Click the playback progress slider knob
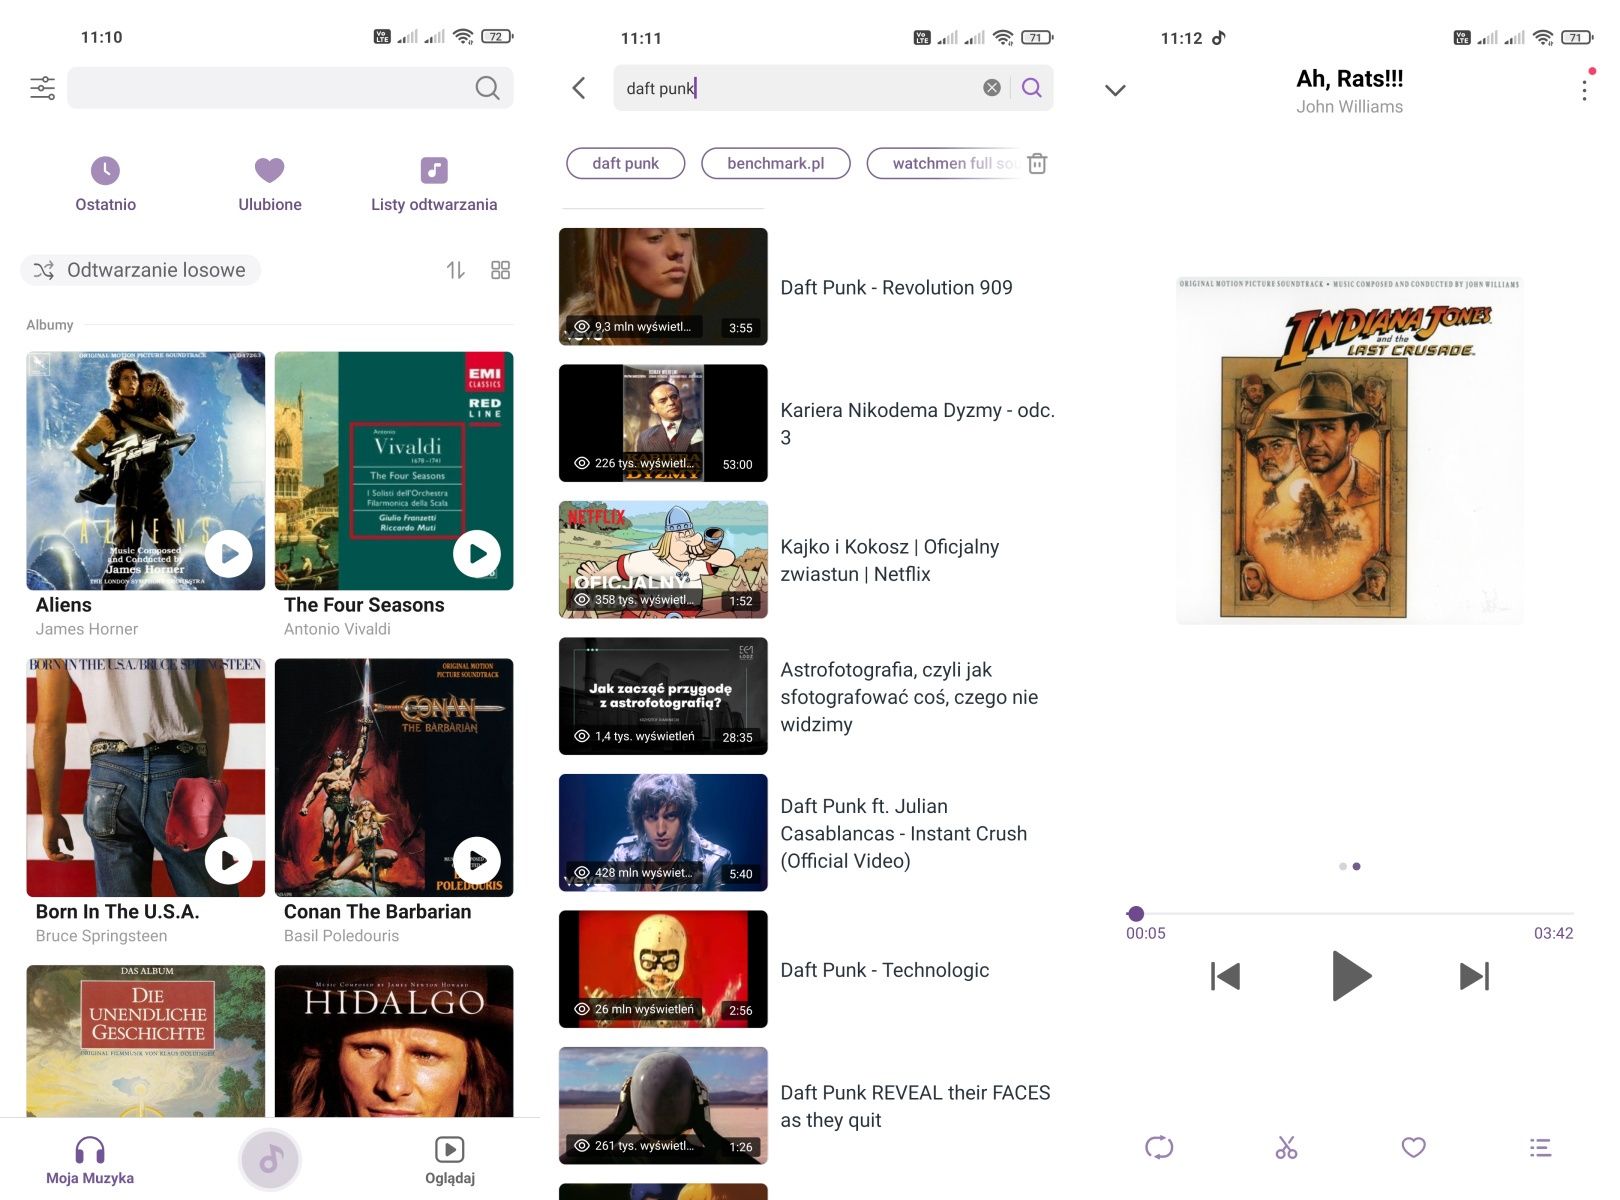The height and width of the screenshot is (1200, 1620). click(1135, 913)
